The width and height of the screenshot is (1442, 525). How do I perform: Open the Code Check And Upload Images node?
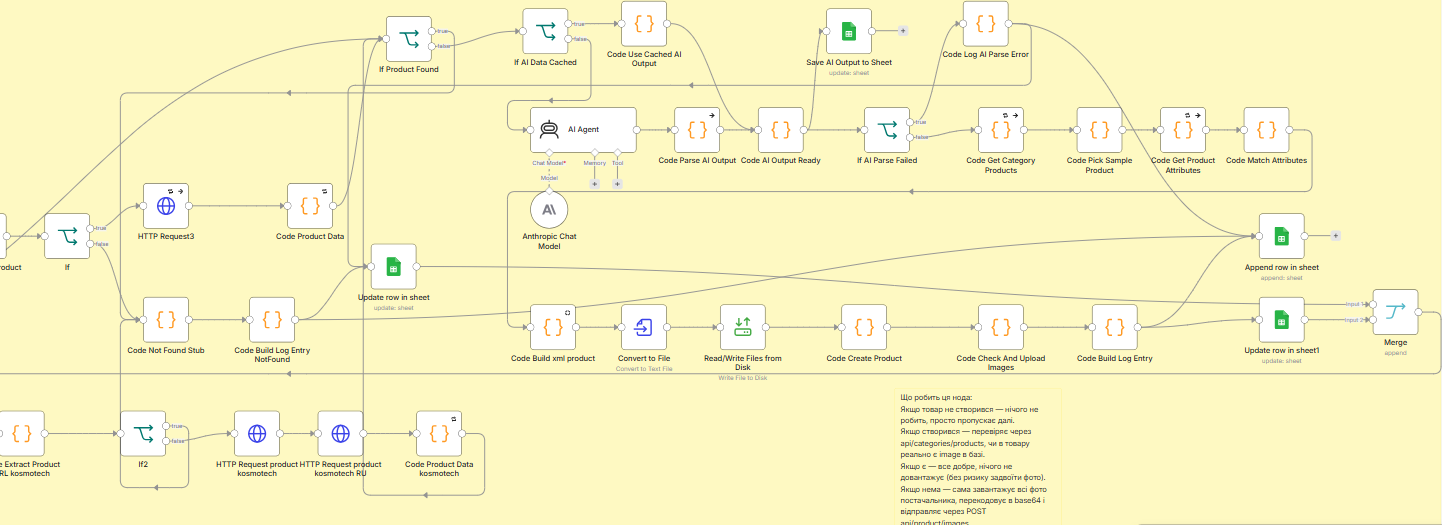(x=1001, y=327)
